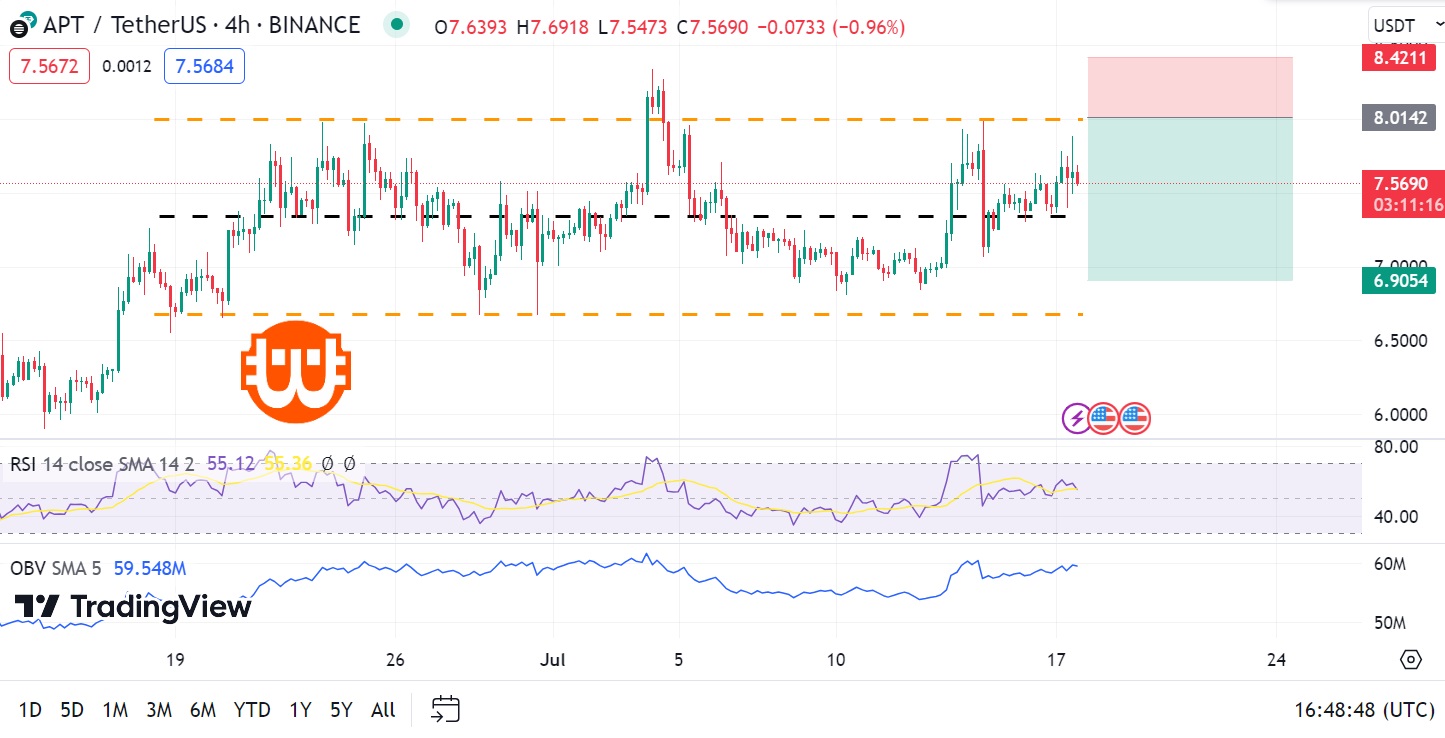Viewport: 1445px width, 738px height.
Task: Select the red stop-loss zone of position
Action: [1190, 87]
